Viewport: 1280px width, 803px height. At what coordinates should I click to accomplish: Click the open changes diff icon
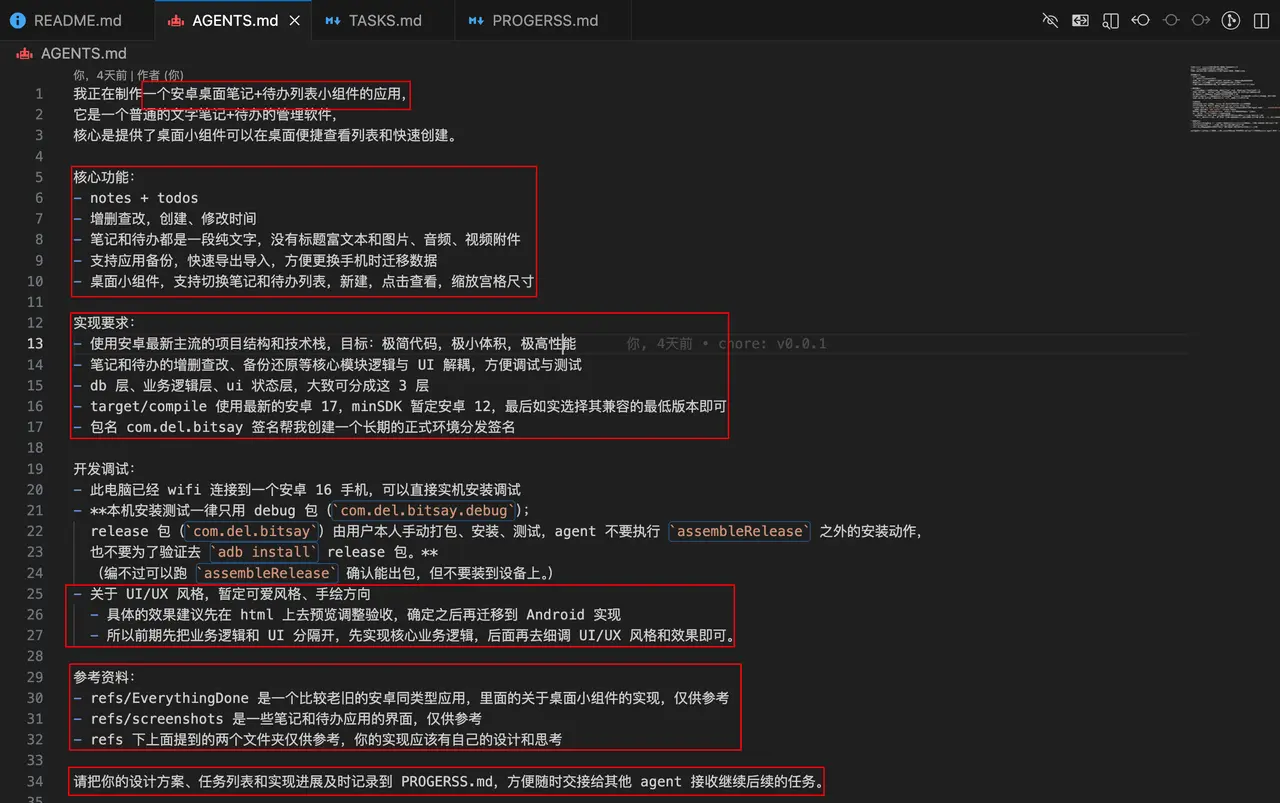[1080, 20]
